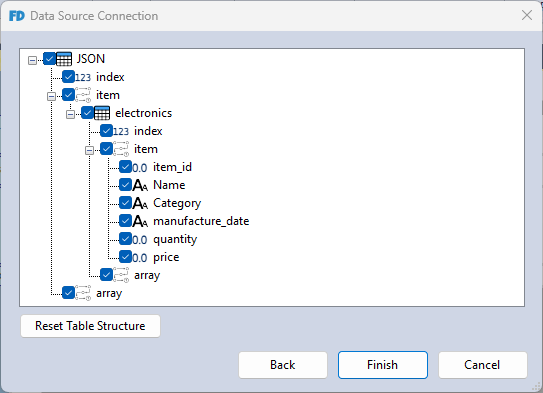
Task: Uncheck the checkbox of array under electronics
Action: 106,275
